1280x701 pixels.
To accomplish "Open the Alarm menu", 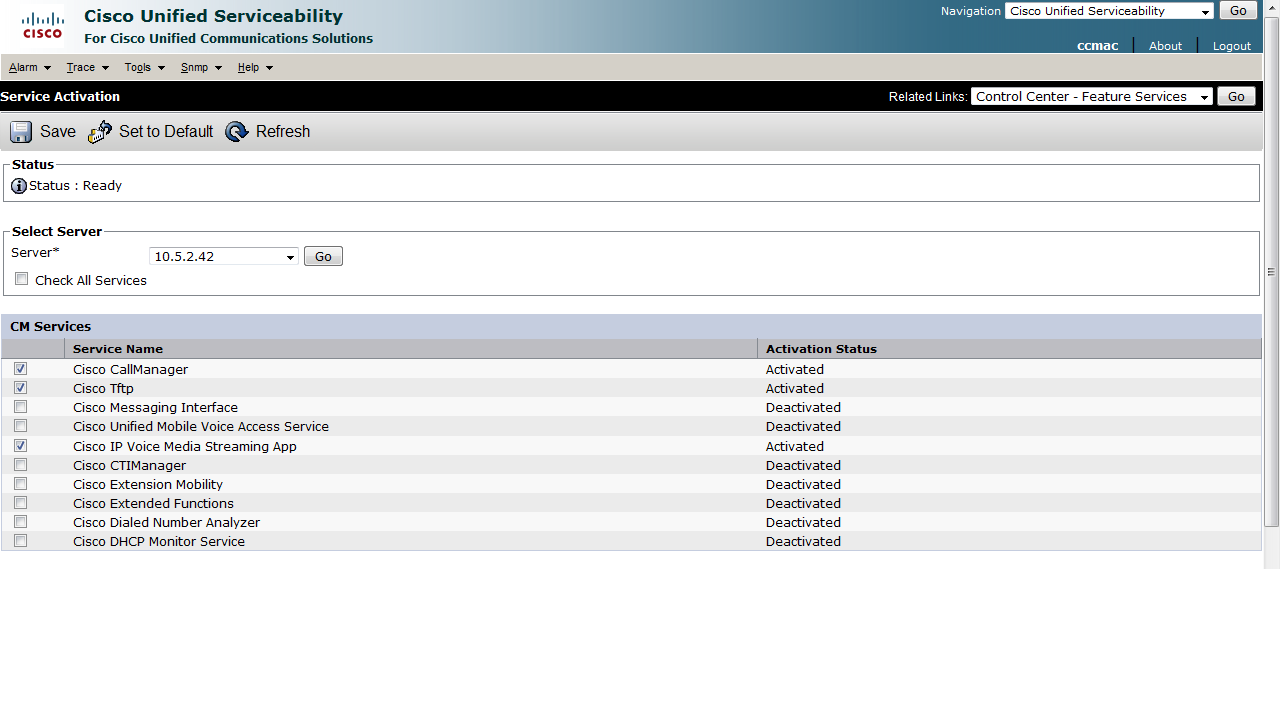I will click(x=29, y=68).
